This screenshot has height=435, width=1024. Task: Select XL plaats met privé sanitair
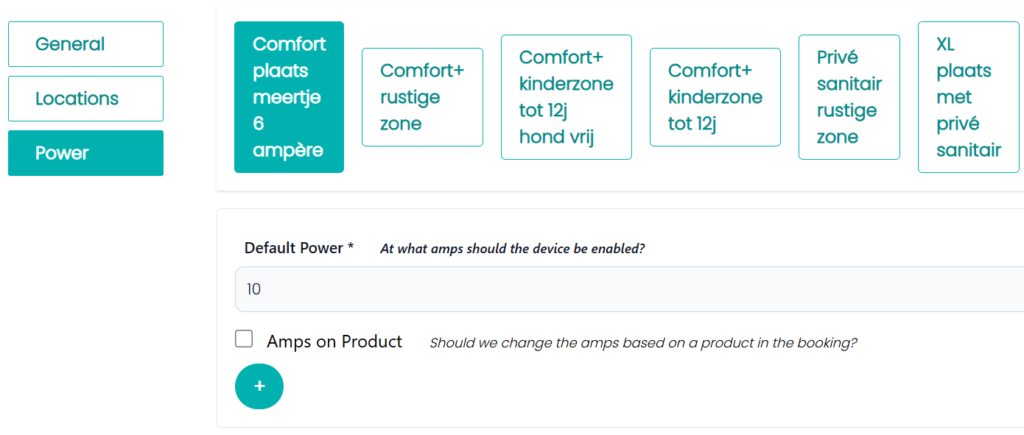968,97
